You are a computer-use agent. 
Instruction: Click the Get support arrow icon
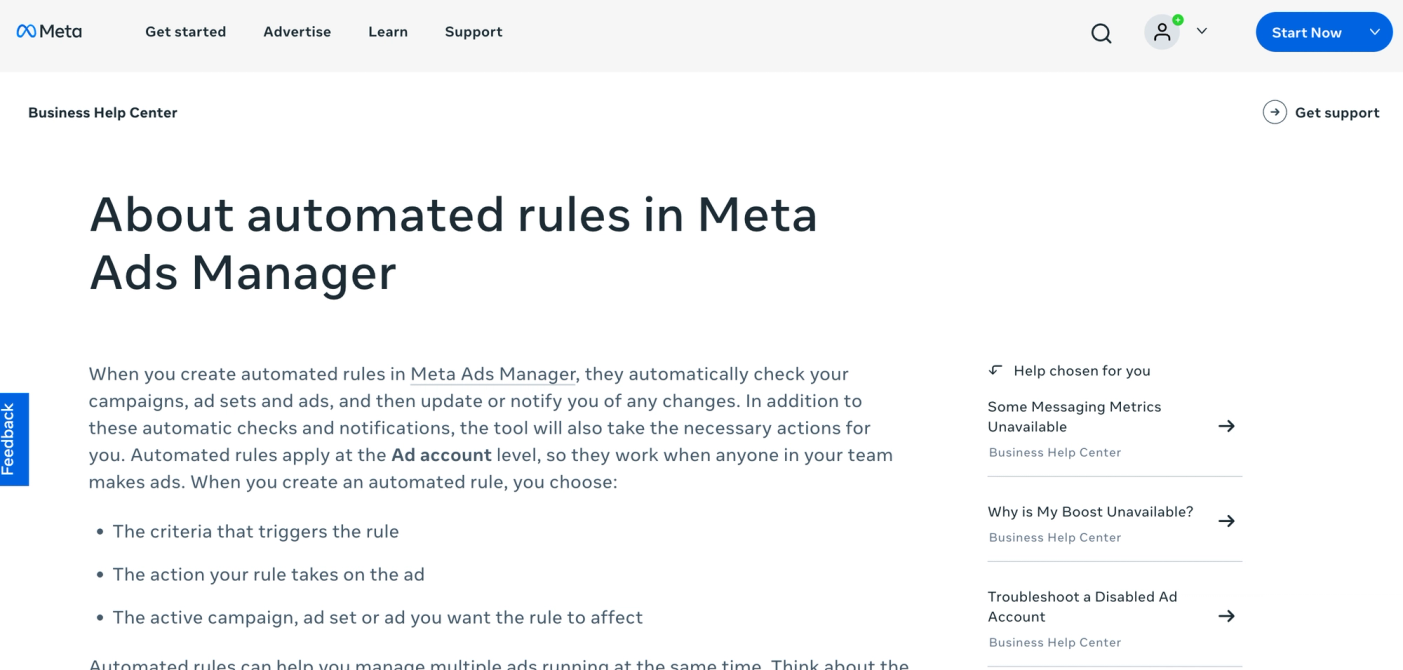(x=1274, y=112)
